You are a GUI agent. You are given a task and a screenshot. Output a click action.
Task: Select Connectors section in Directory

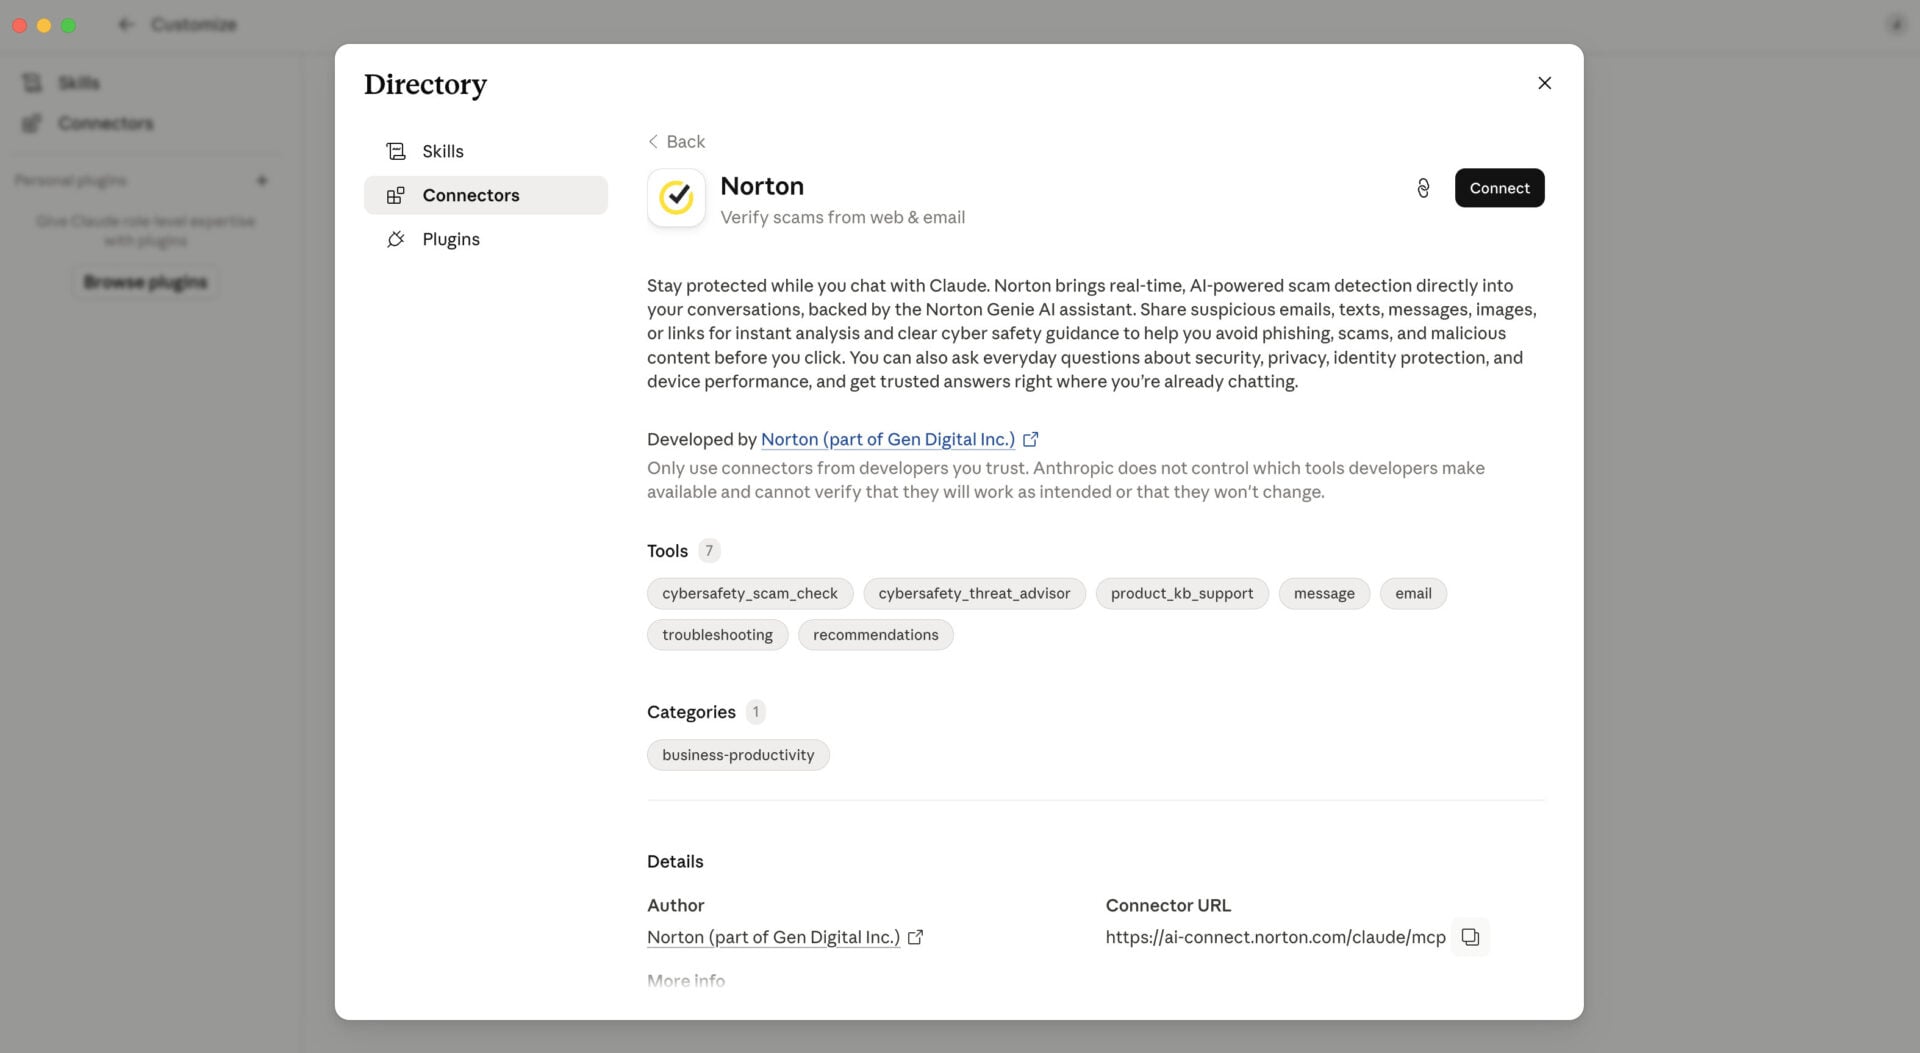pyautogui.click(x=486, y=195)
